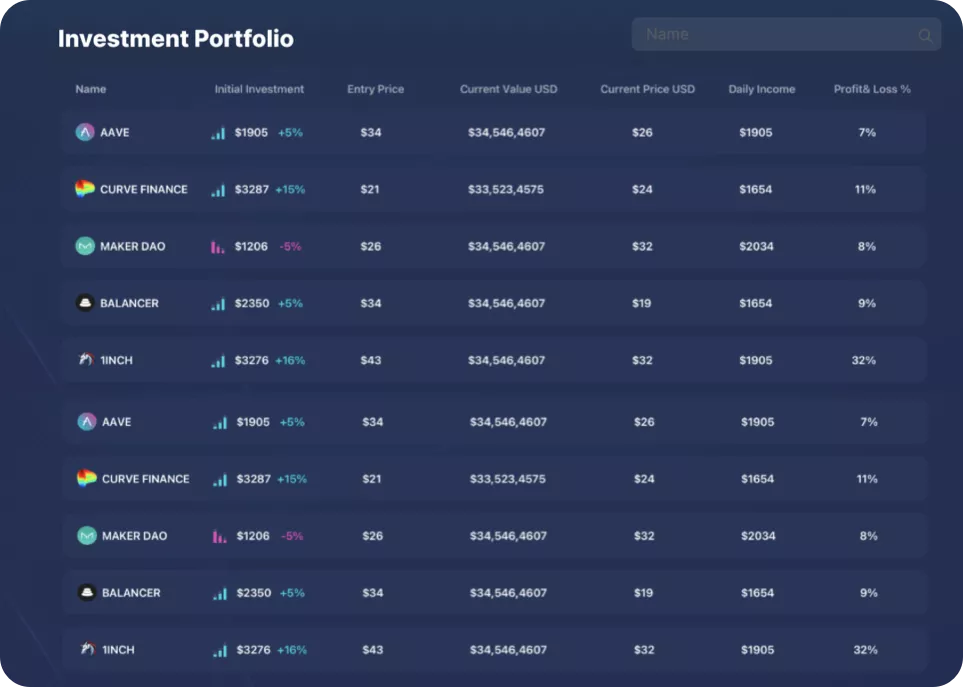Click the bar chart icon in first AAVE row
This screenshot has height=687, width=963.
(x=218, y=133)
